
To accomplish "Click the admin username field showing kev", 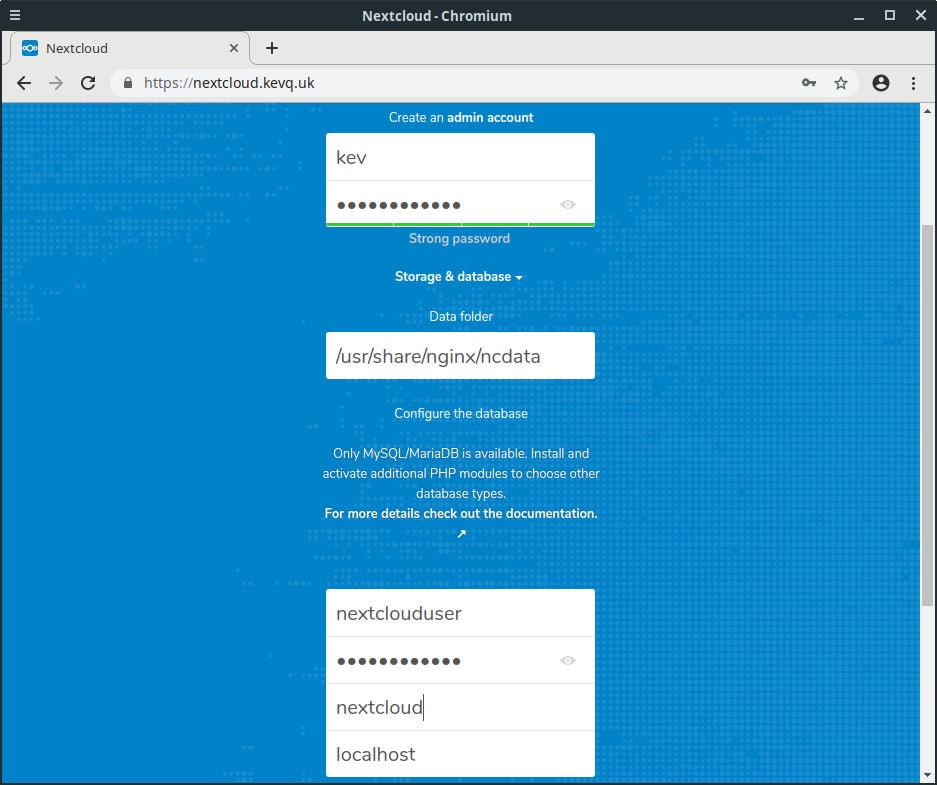I will click(459, 156).
